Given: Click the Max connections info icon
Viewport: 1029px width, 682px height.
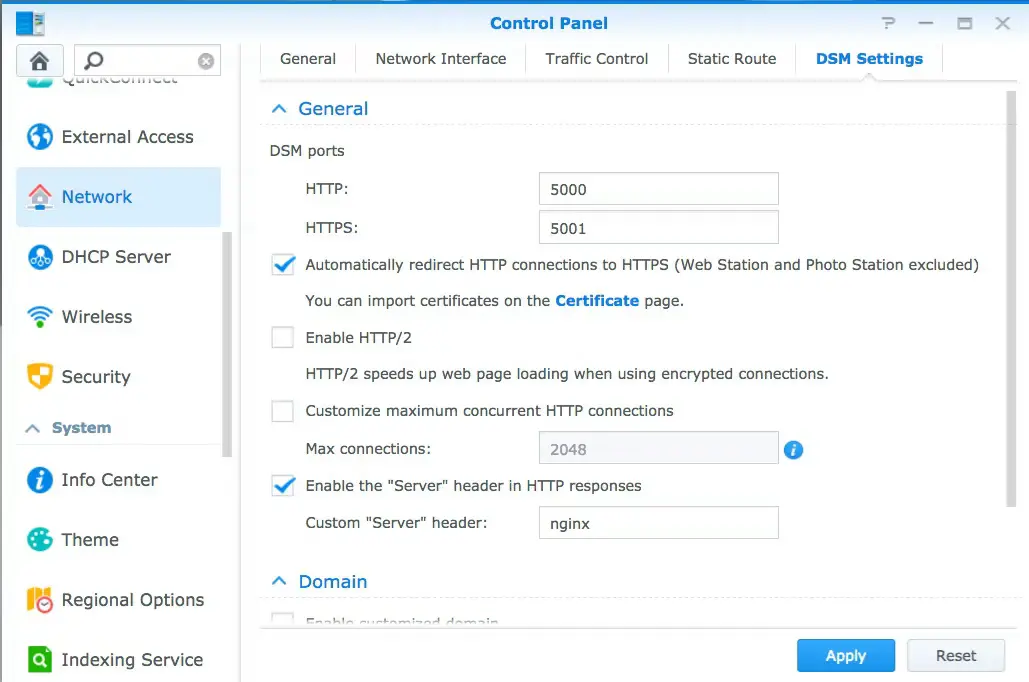Looking at the screenshot, I should coord(794,450).
